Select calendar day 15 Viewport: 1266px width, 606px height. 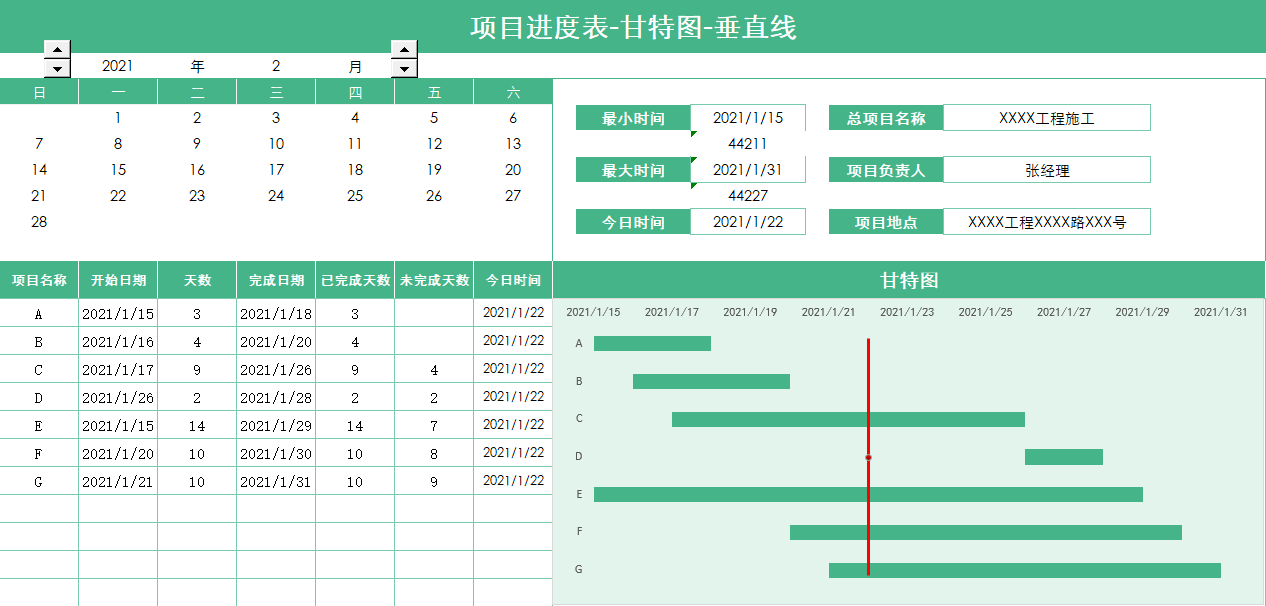click(x=118, y=169)
